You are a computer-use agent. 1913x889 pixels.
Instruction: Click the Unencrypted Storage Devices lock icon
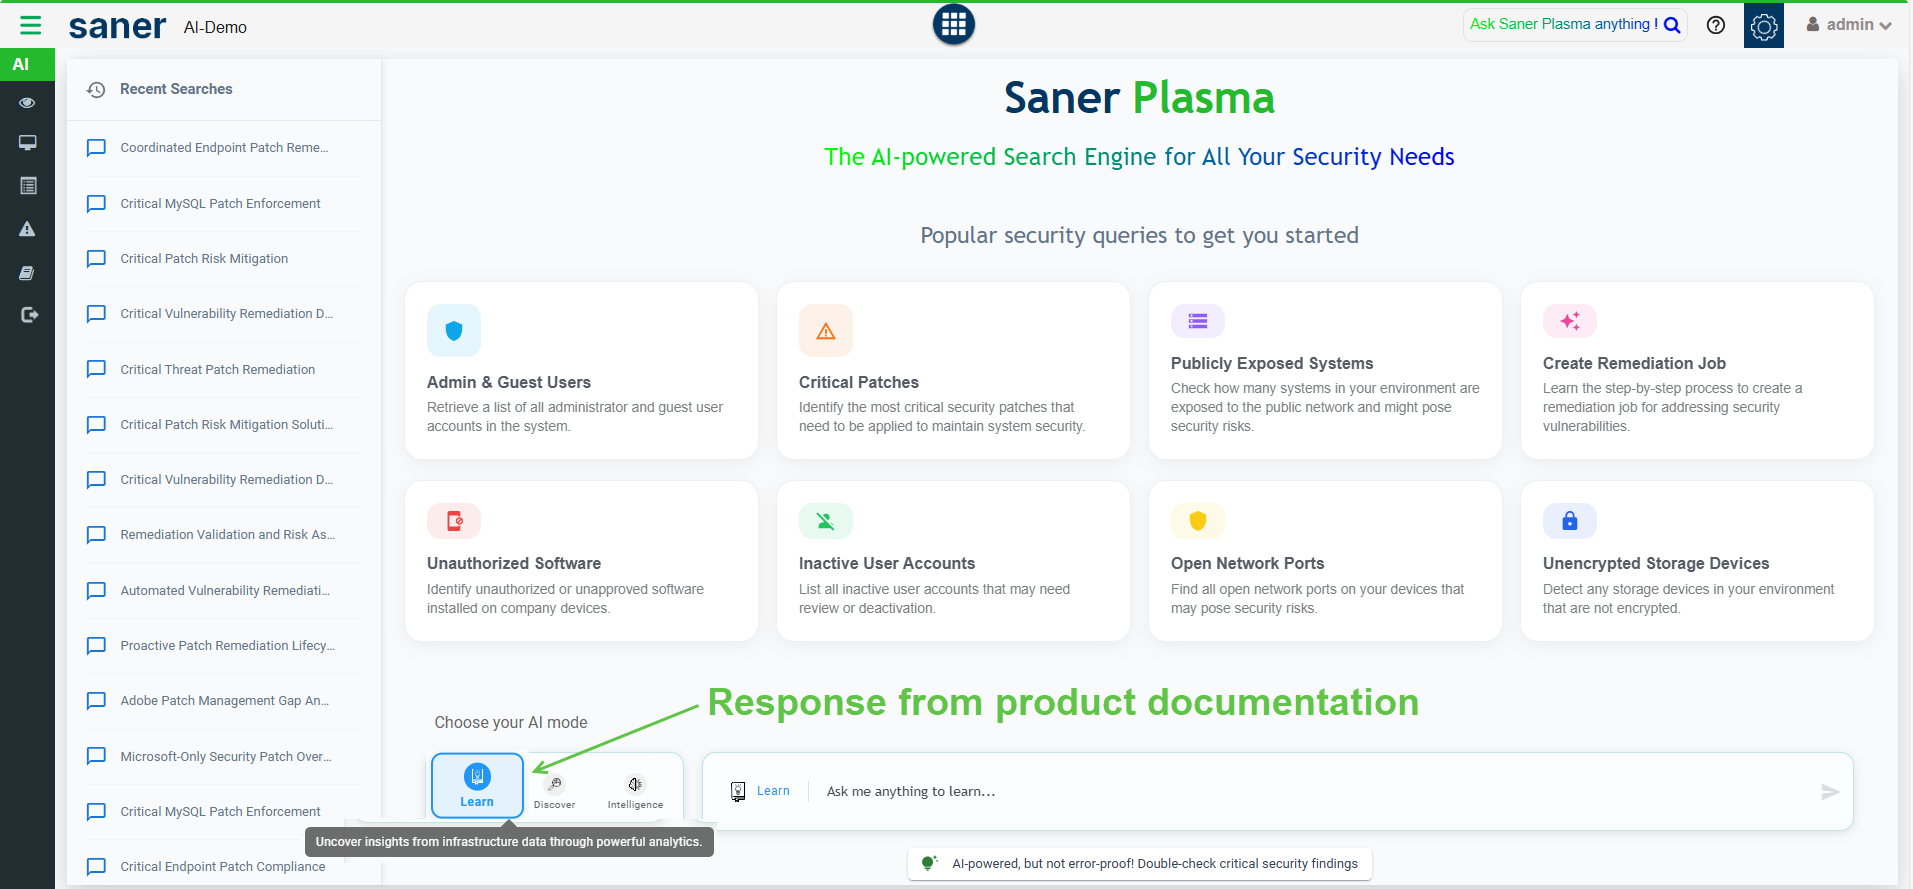click(1570, 521)
